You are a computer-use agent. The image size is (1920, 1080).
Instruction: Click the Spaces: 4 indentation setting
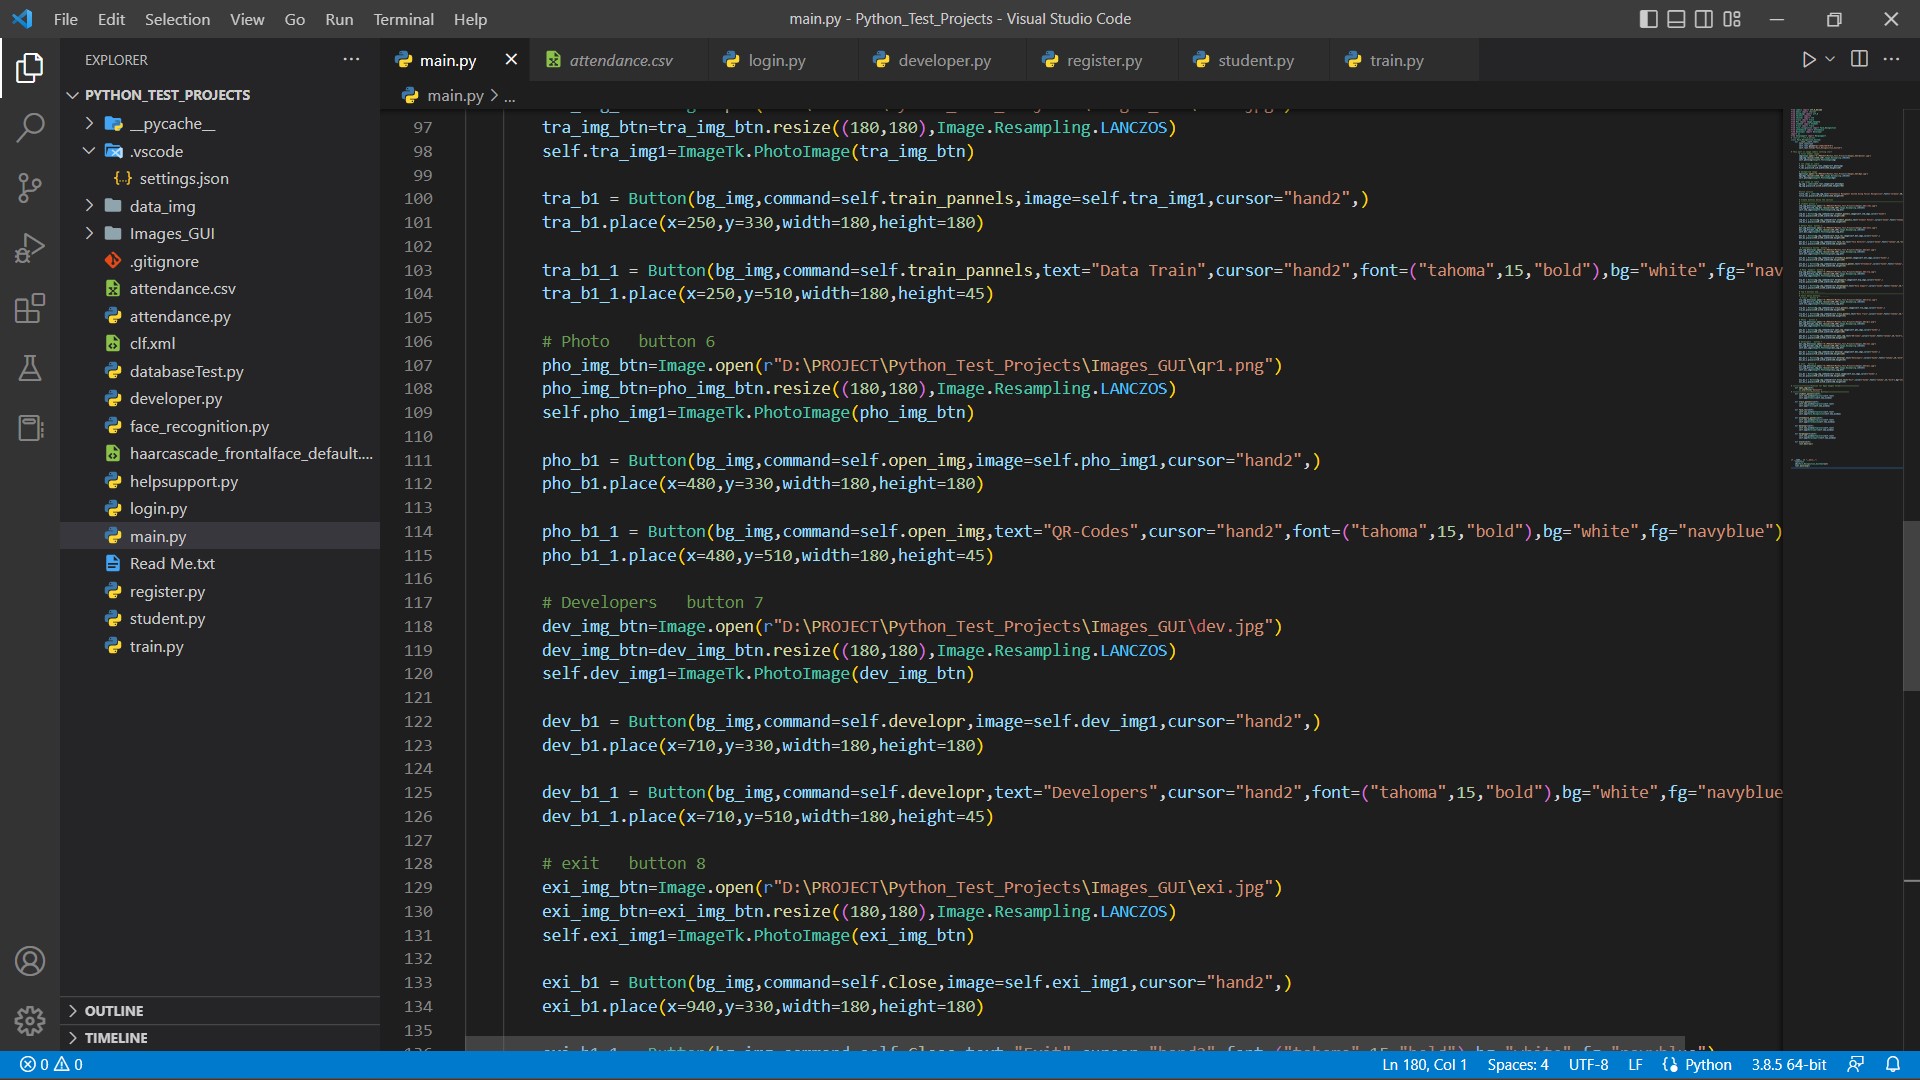click(1517, 1065)
